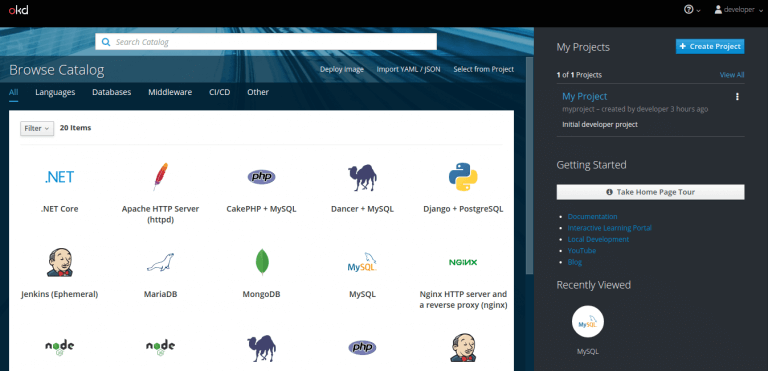Expand the Filter dropdown

[x=37, y=128]
